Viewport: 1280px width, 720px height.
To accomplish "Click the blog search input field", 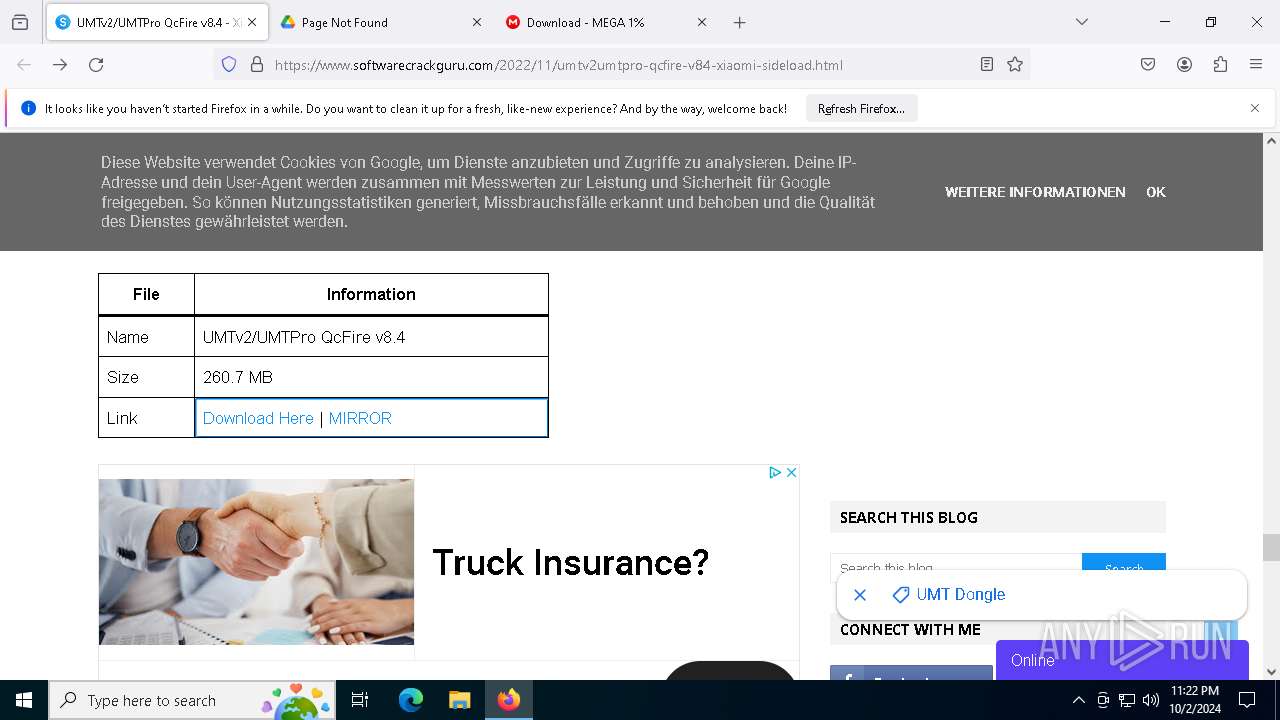I will click(956, 568).
